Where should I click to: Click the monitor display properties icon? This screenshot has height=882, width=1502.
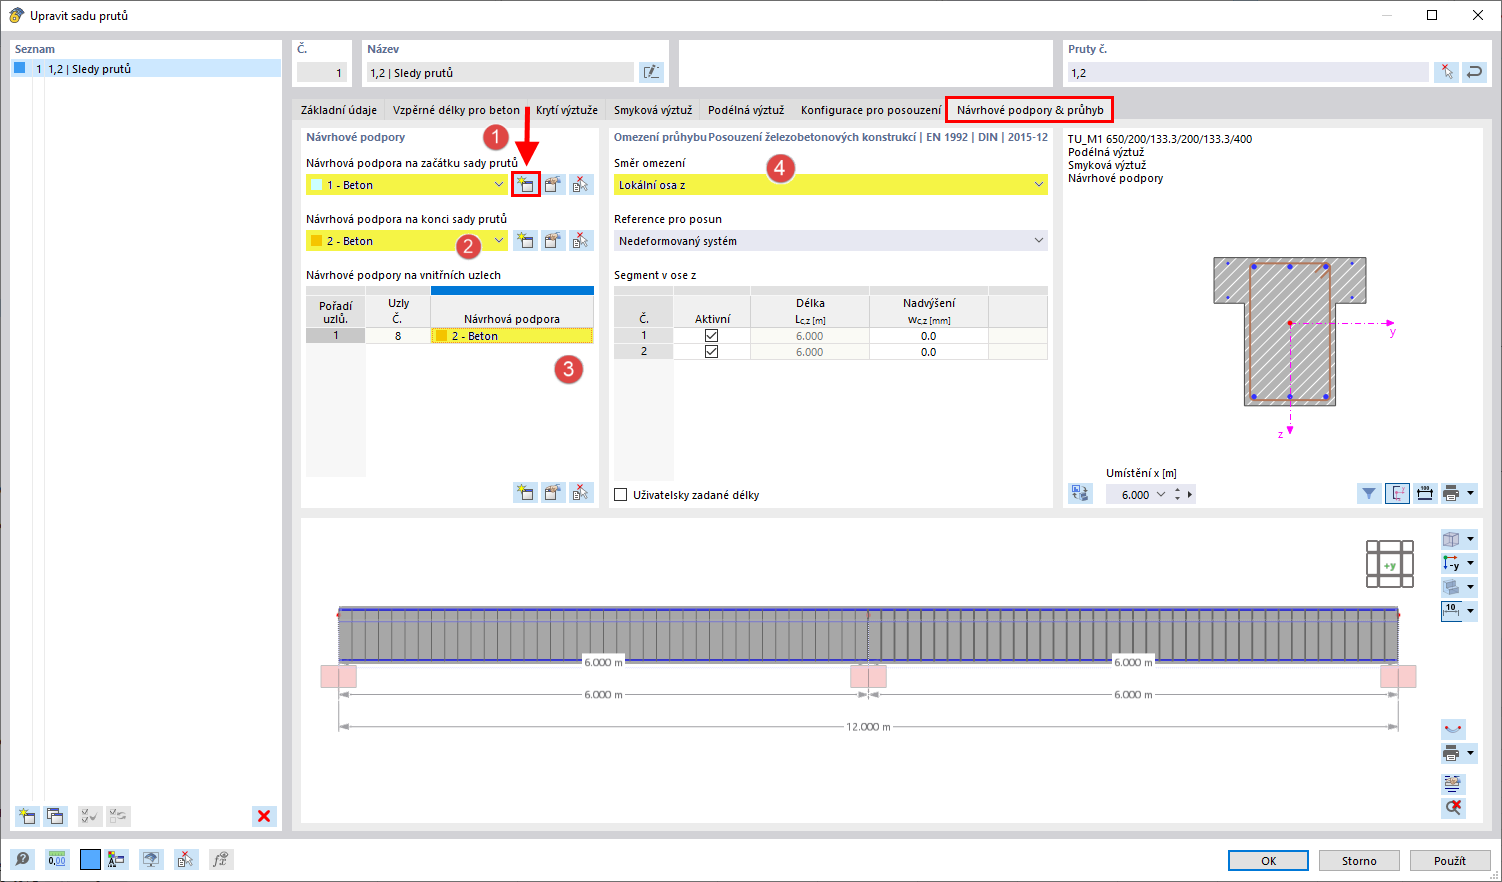(x=151, y=859)
